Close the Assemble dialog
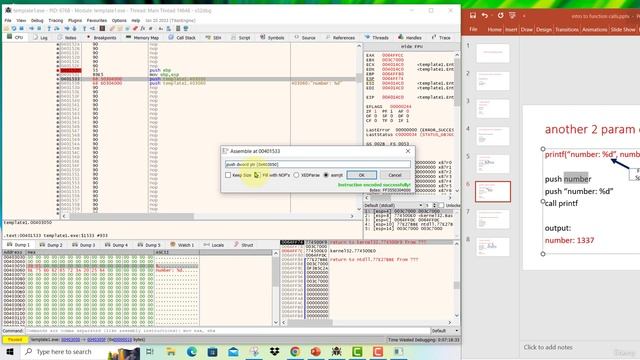Screen dimensions: 640x360 (x=408, y=151)
